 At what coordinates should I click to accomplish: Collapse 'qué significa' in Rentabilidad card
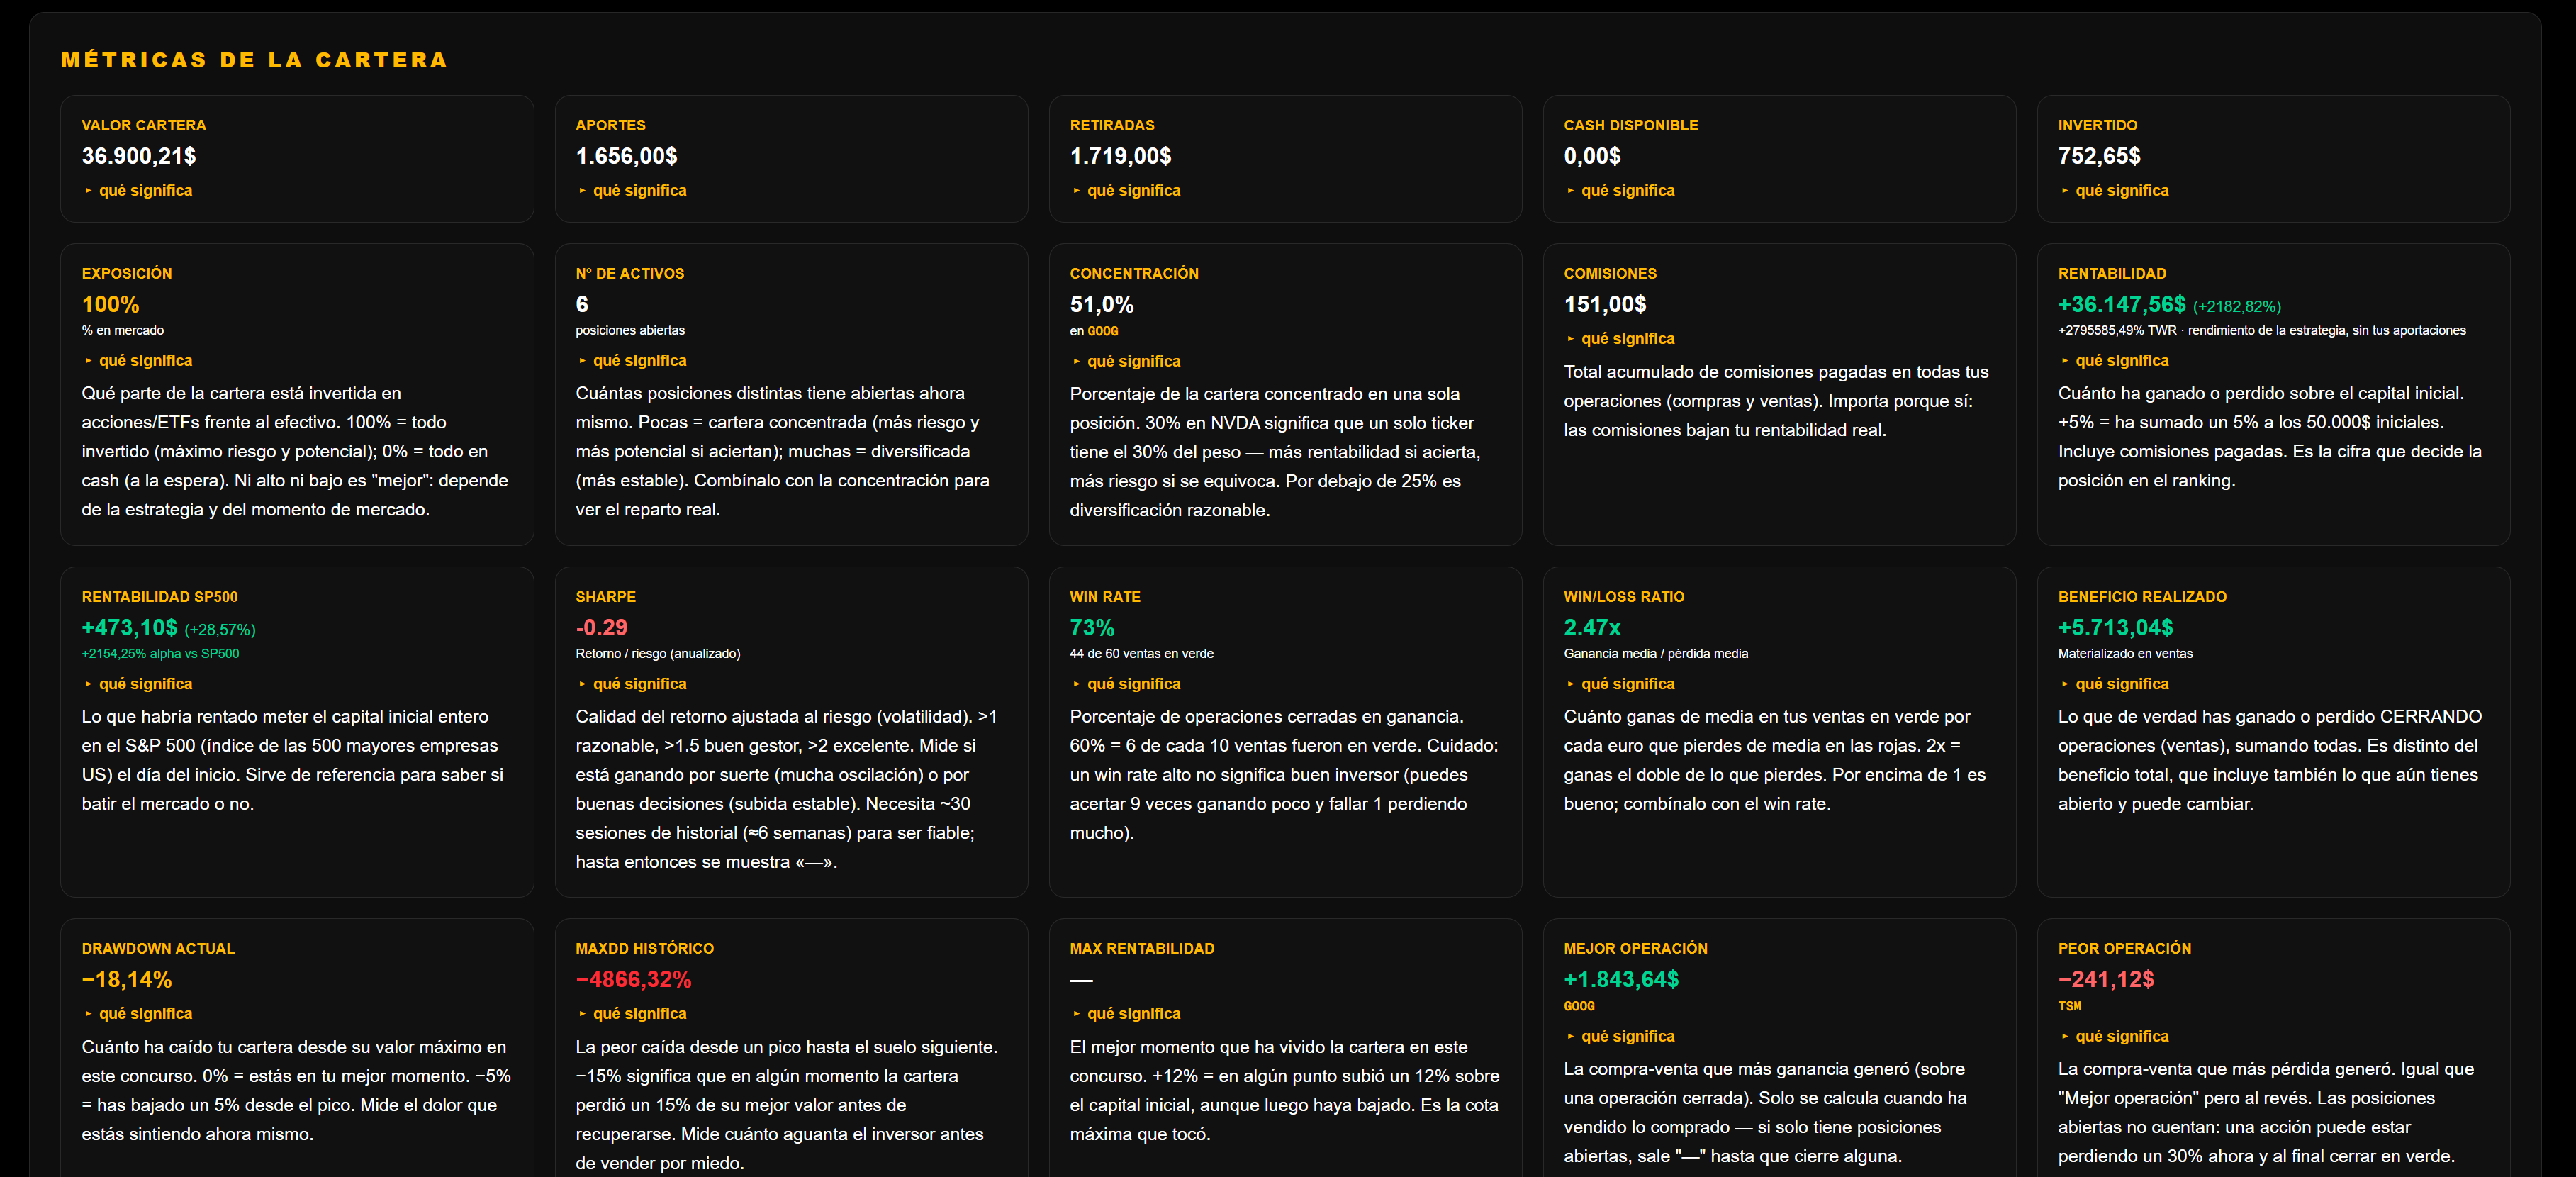[2114, 360]
